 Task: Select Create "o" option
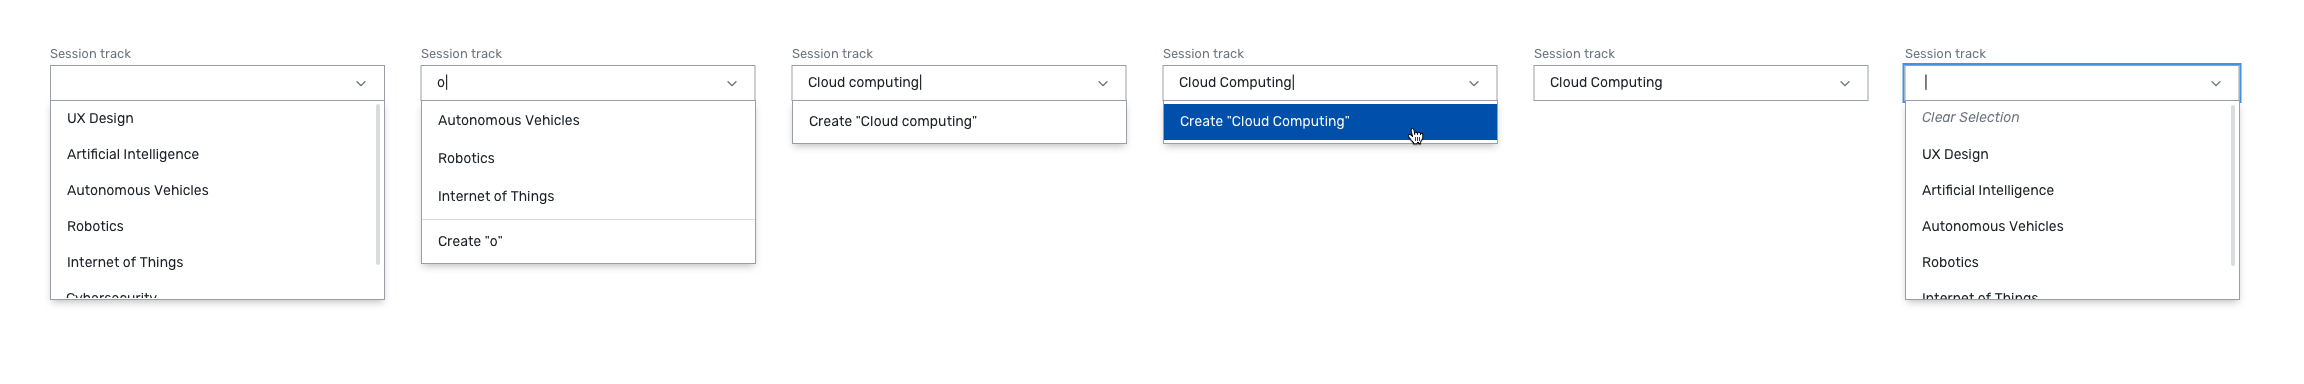(x=588, y=241)
